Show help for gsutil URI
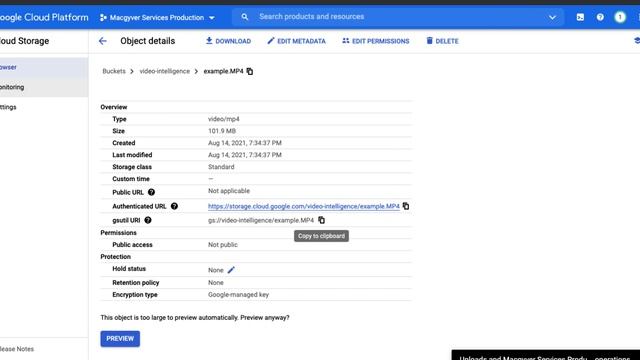 (x=148, y=220)
